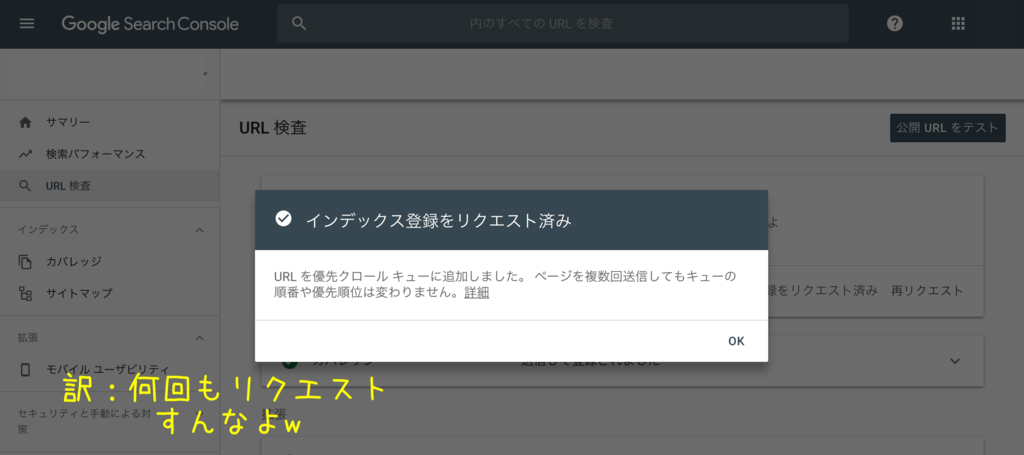Expand the coverage row chevron on right

pyautogui.click(x=954, y=360)
